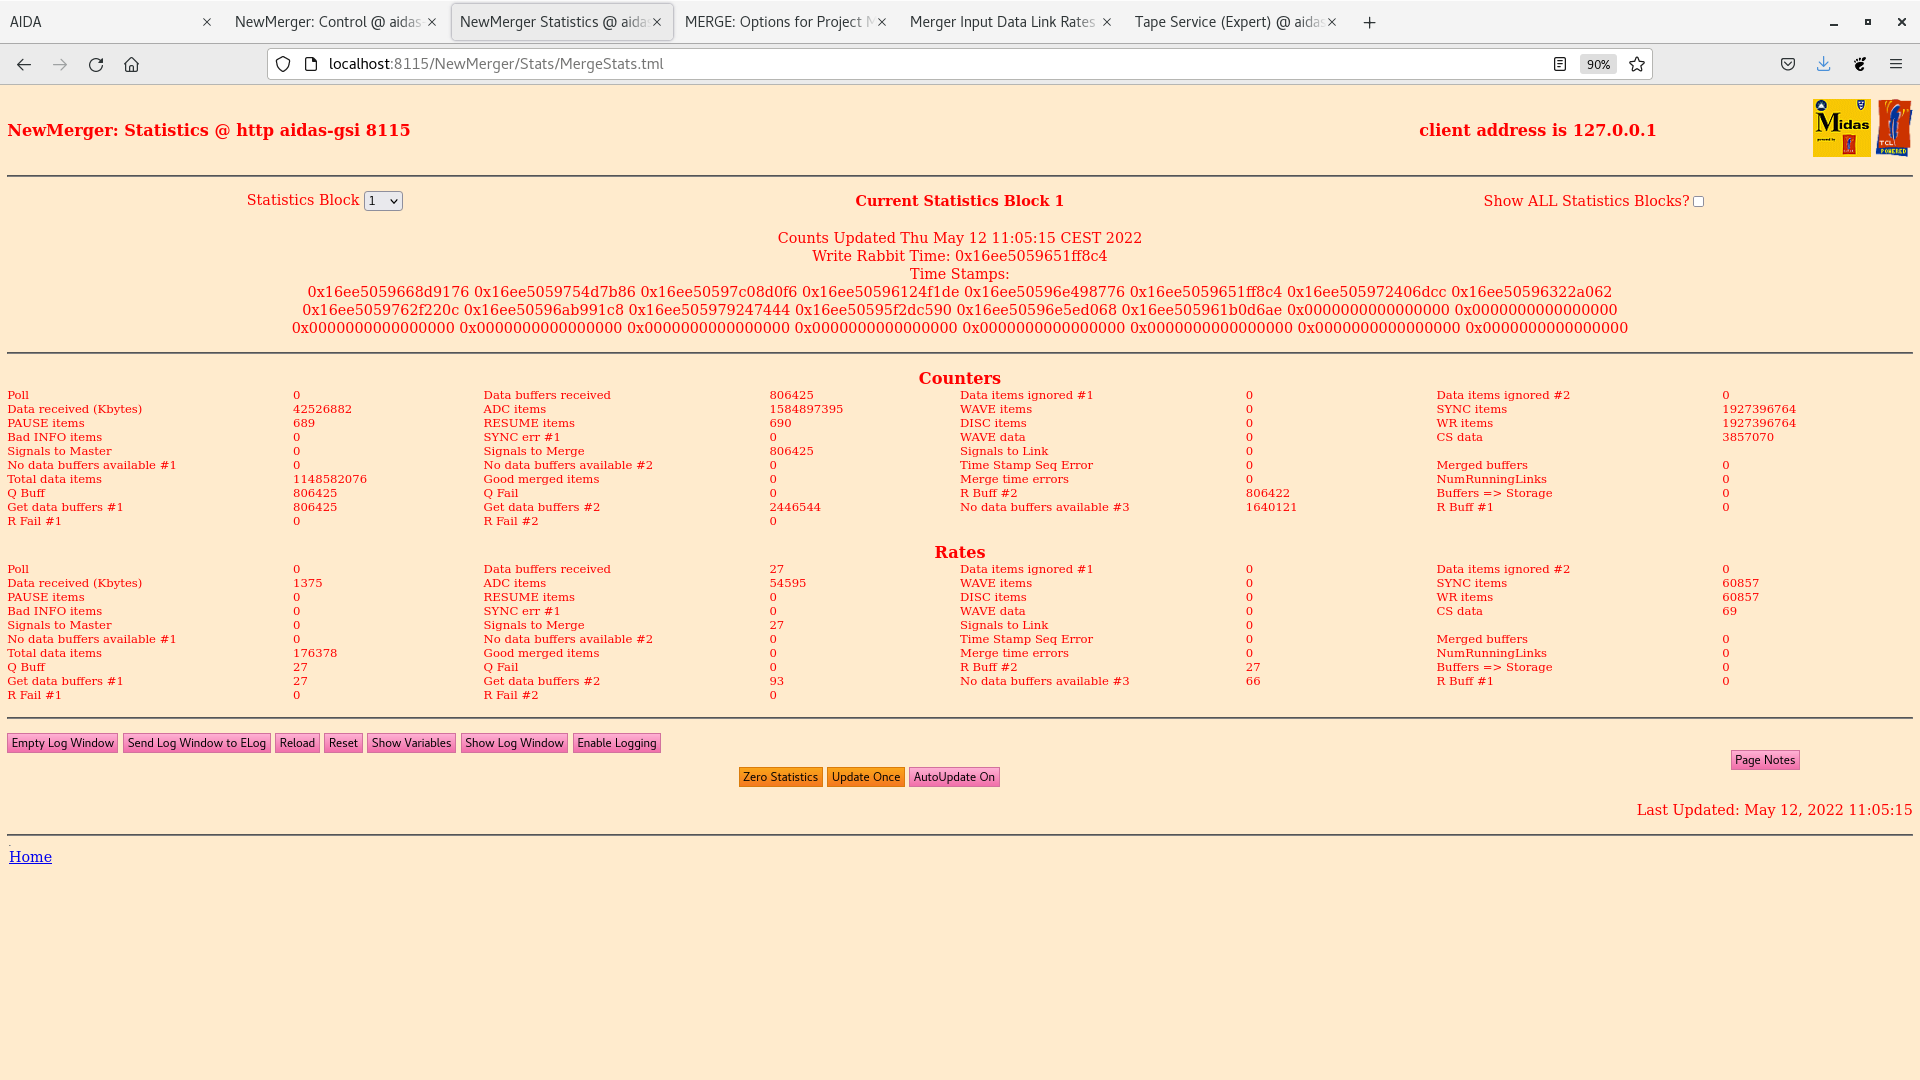Open the Firefox application menu

[x=1896, y=64]
